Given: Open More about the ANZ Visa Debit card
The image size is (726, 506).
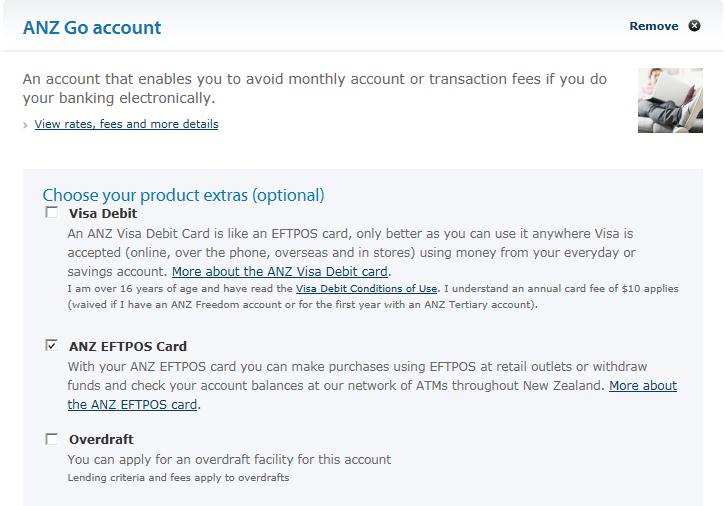Looking at the screenshot, I should tap(280, 271).
